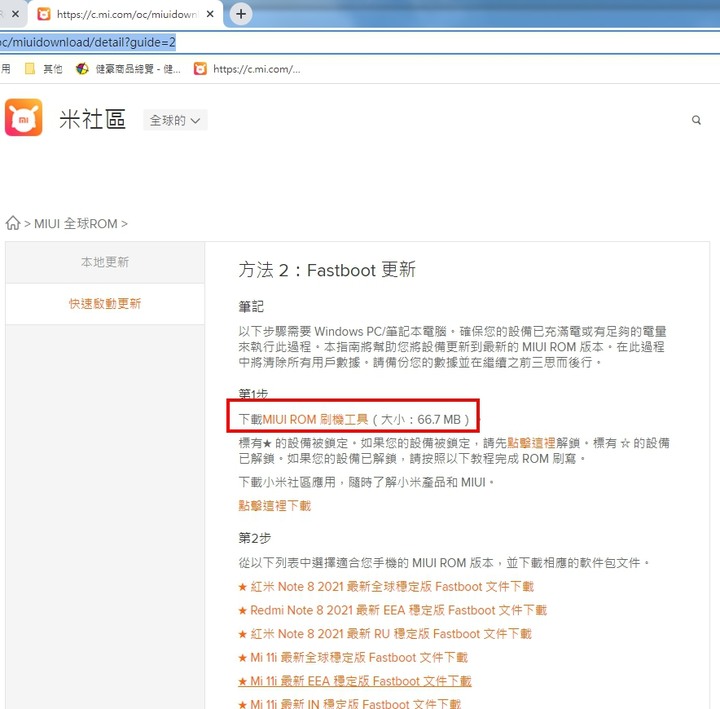Click the 第2步 step heading
Image resolution: width=720 pixels, height=709 pixels.
coord(254,538)
